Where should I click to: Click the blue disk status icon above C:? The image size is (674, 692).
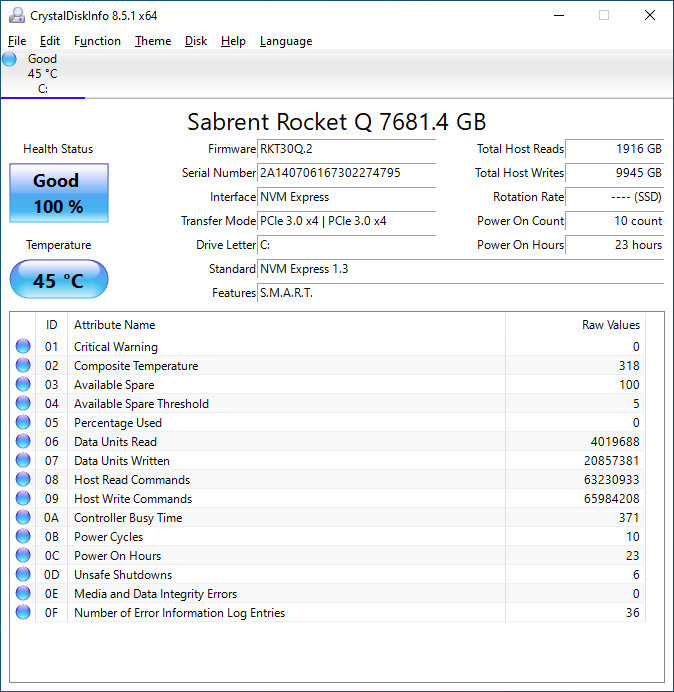coord(10,59)
